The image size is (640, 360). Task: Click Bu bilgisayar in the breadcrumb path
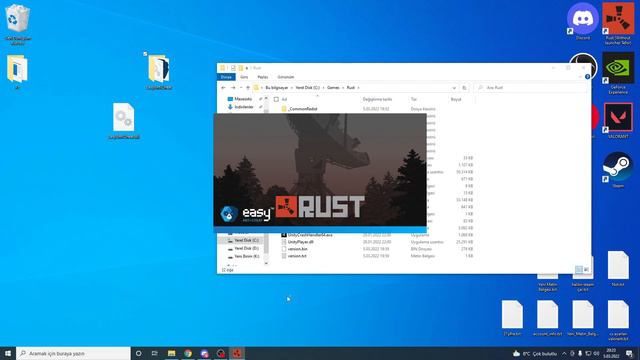coord(277,88)
